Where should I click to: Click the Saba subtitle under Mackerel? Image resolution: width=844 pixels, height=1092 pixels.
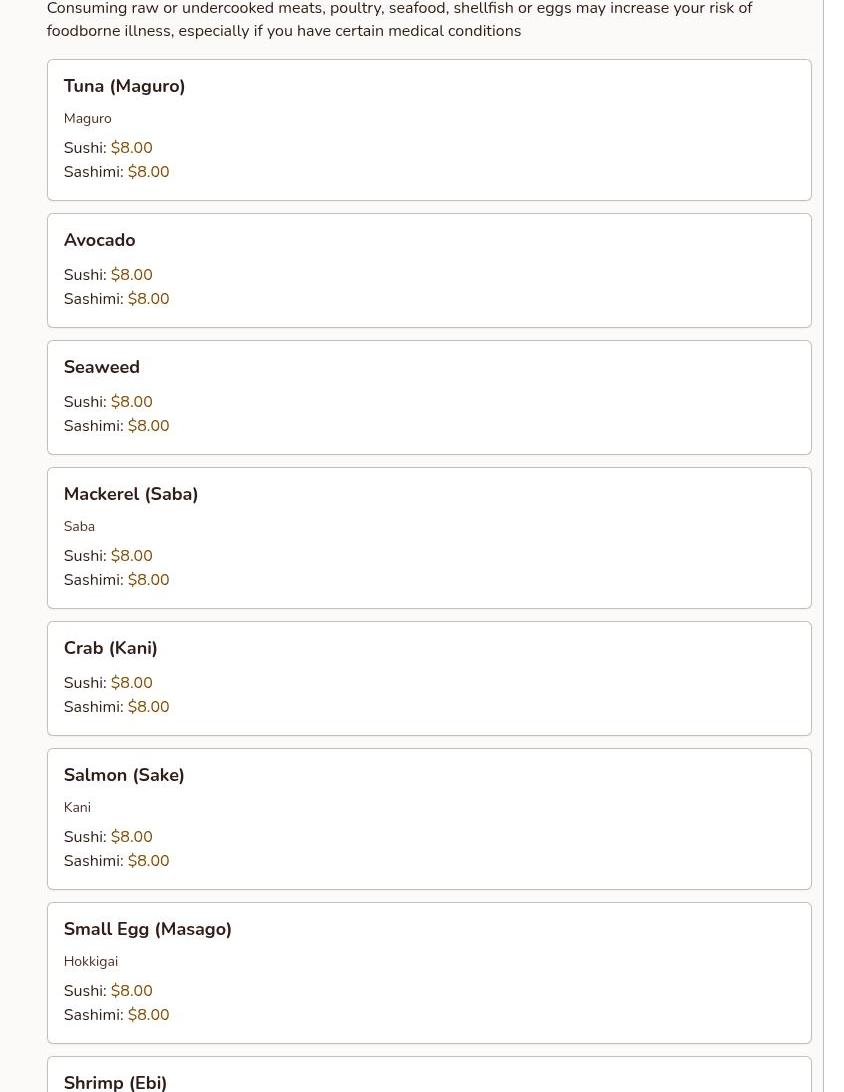coord(79,526)
